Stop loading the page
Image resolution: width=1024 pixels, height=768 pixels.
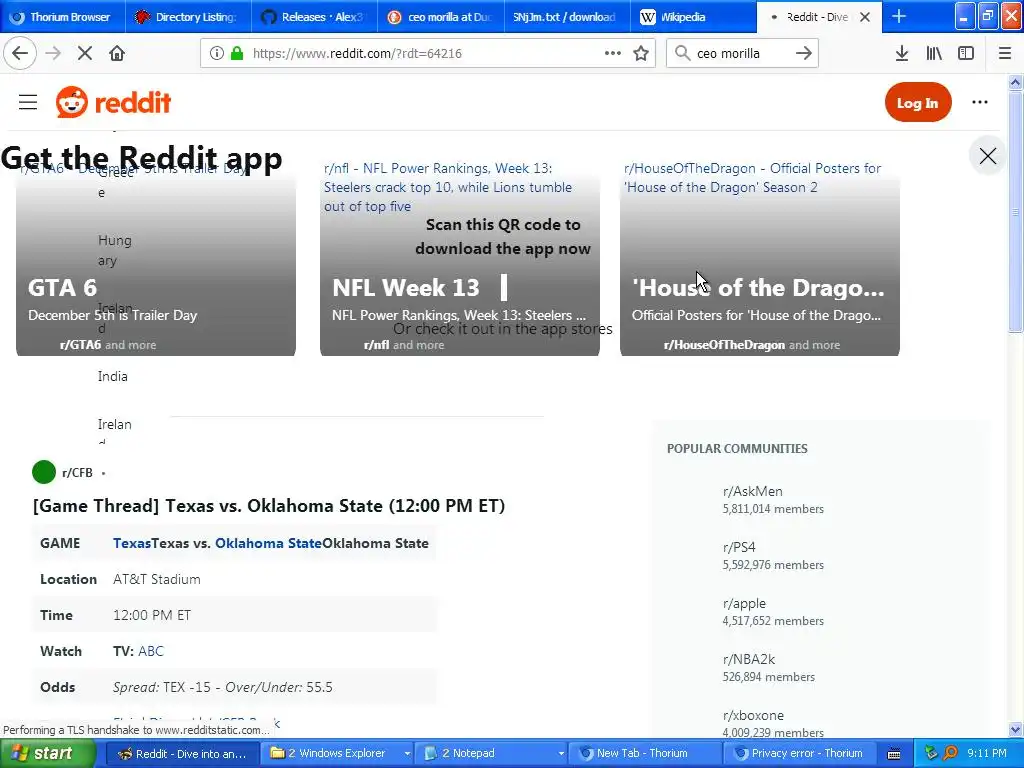pyautogui.click(x=85, y=54)
